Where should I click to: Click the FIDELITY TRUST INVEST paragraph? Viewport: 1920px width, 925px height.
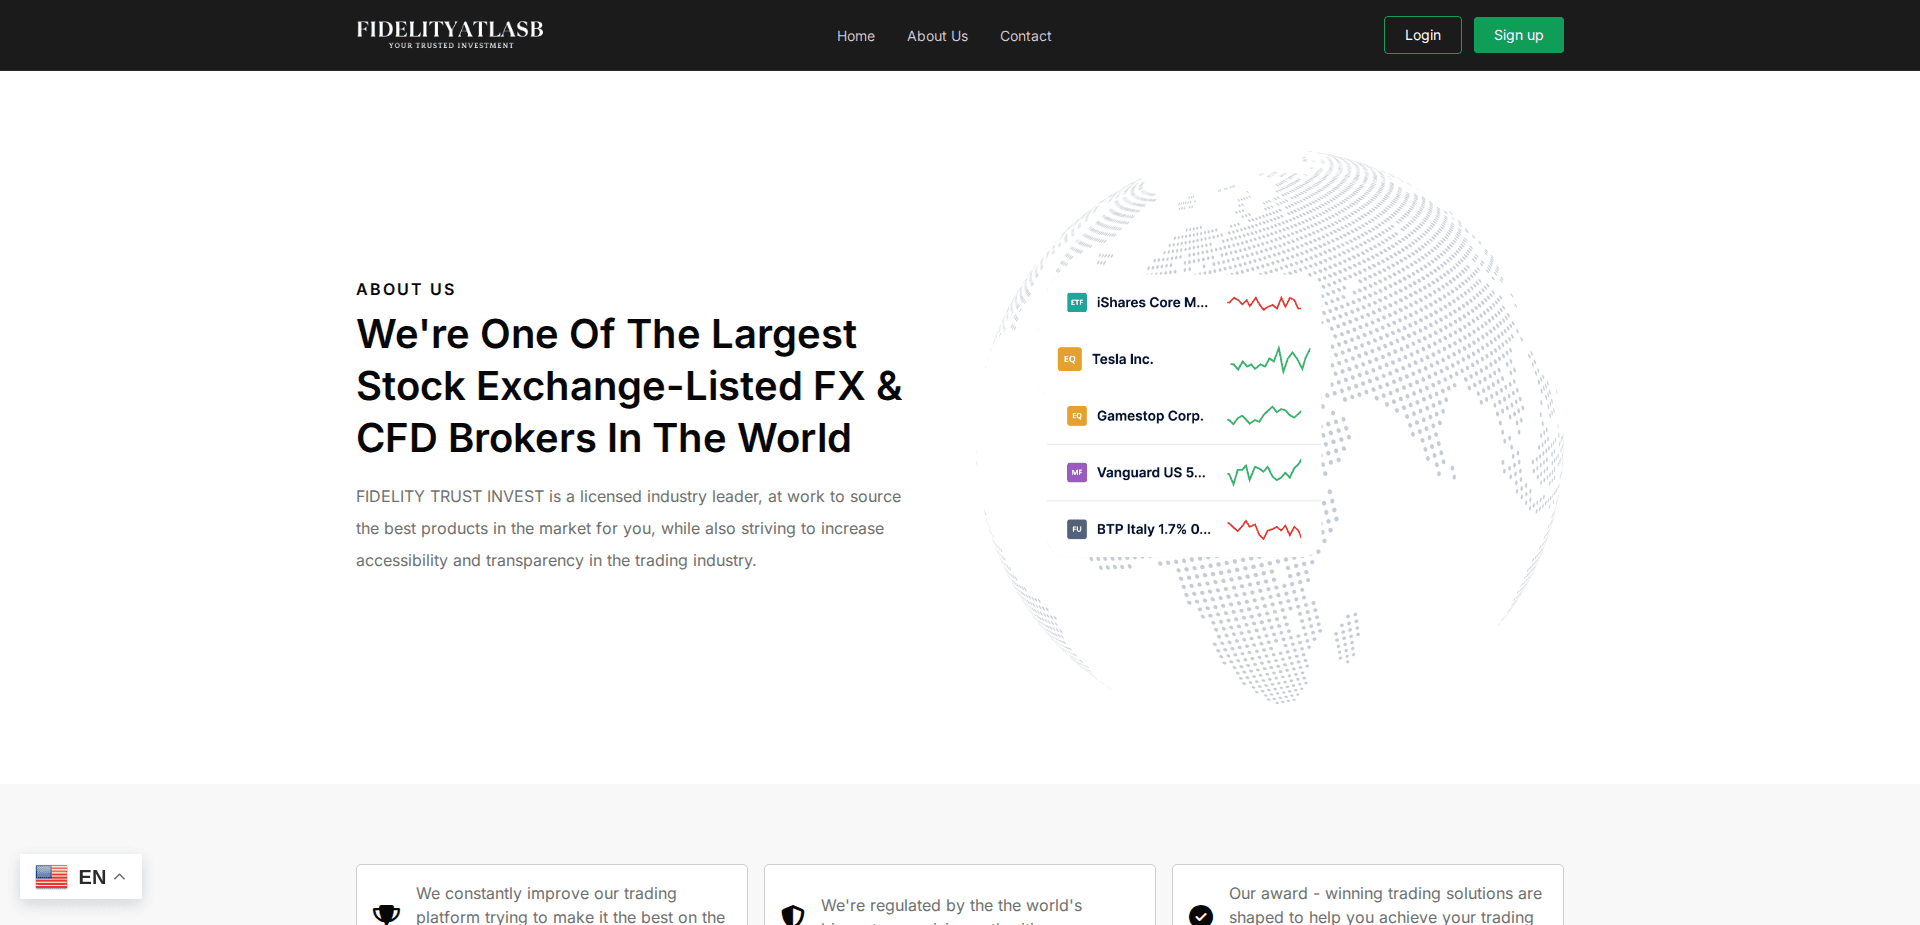[629, 528]
